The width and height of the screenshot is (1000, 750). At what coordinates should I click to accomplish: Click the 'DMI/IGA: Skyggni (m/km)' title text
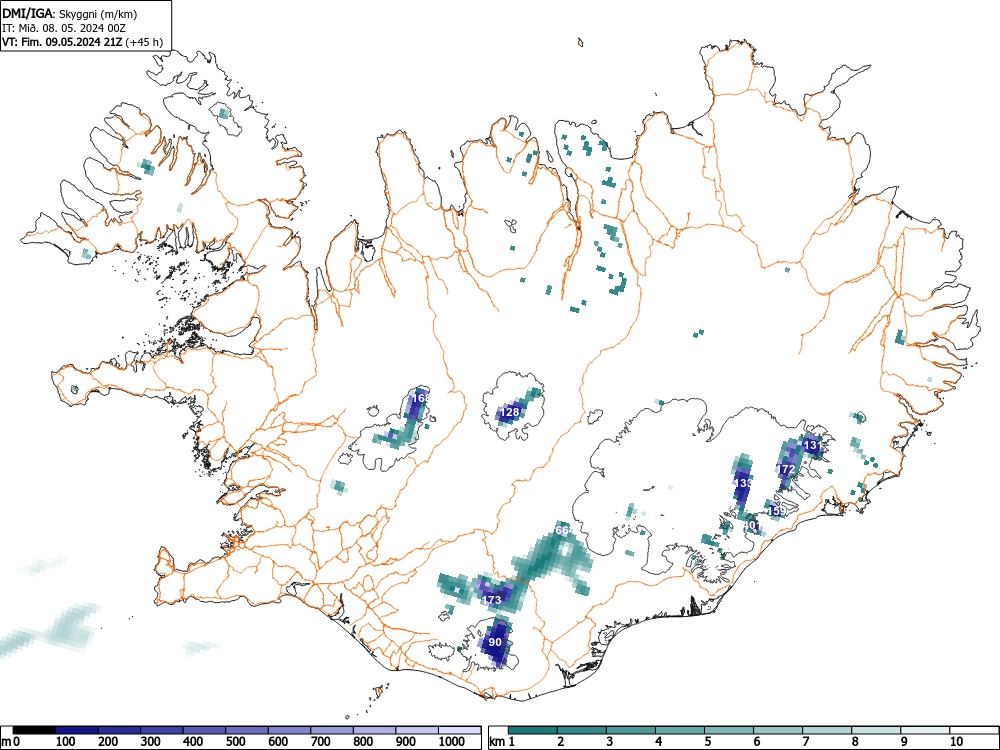(x=70, y=13)
